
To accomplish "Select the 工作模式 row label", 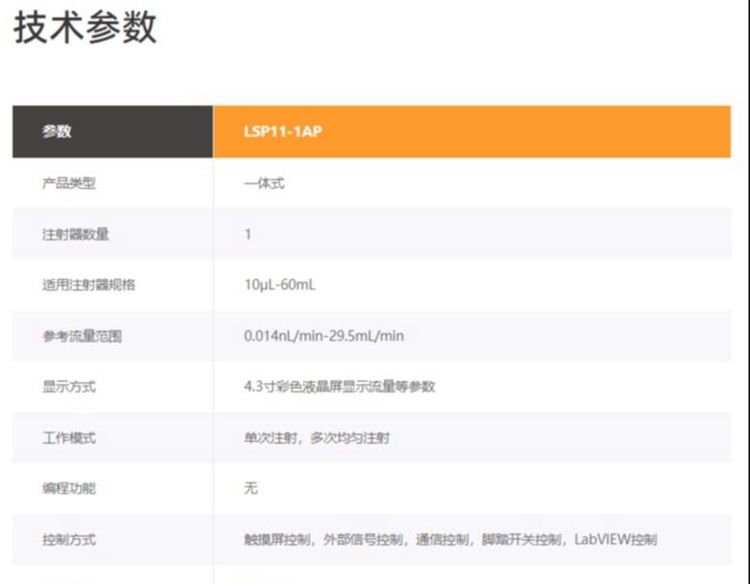I will click(x=69, y=438).
